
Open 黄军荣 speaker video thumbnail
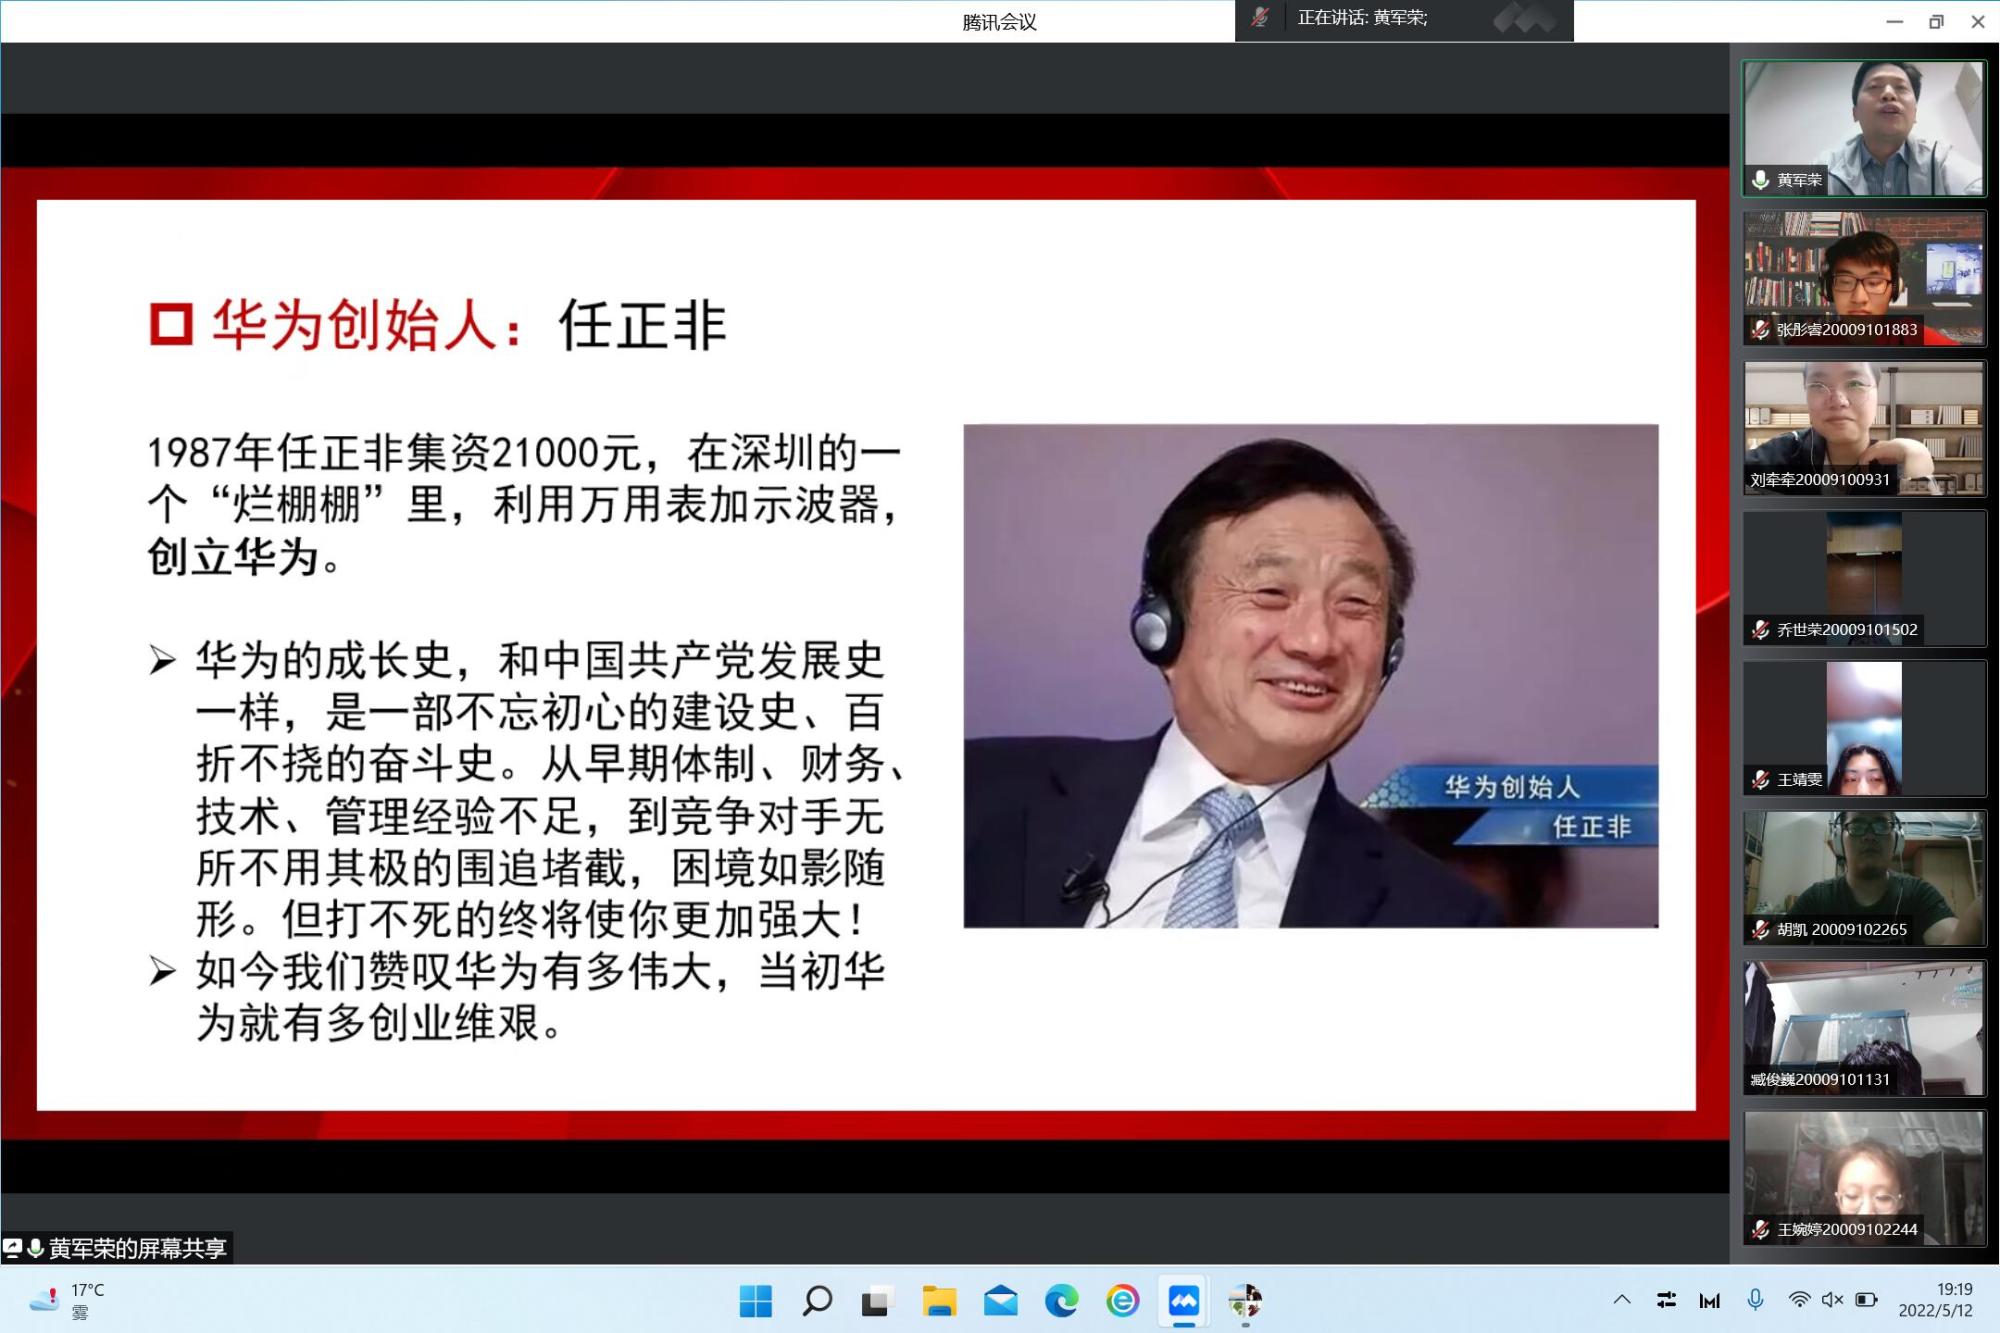[x=1864, y=128]
